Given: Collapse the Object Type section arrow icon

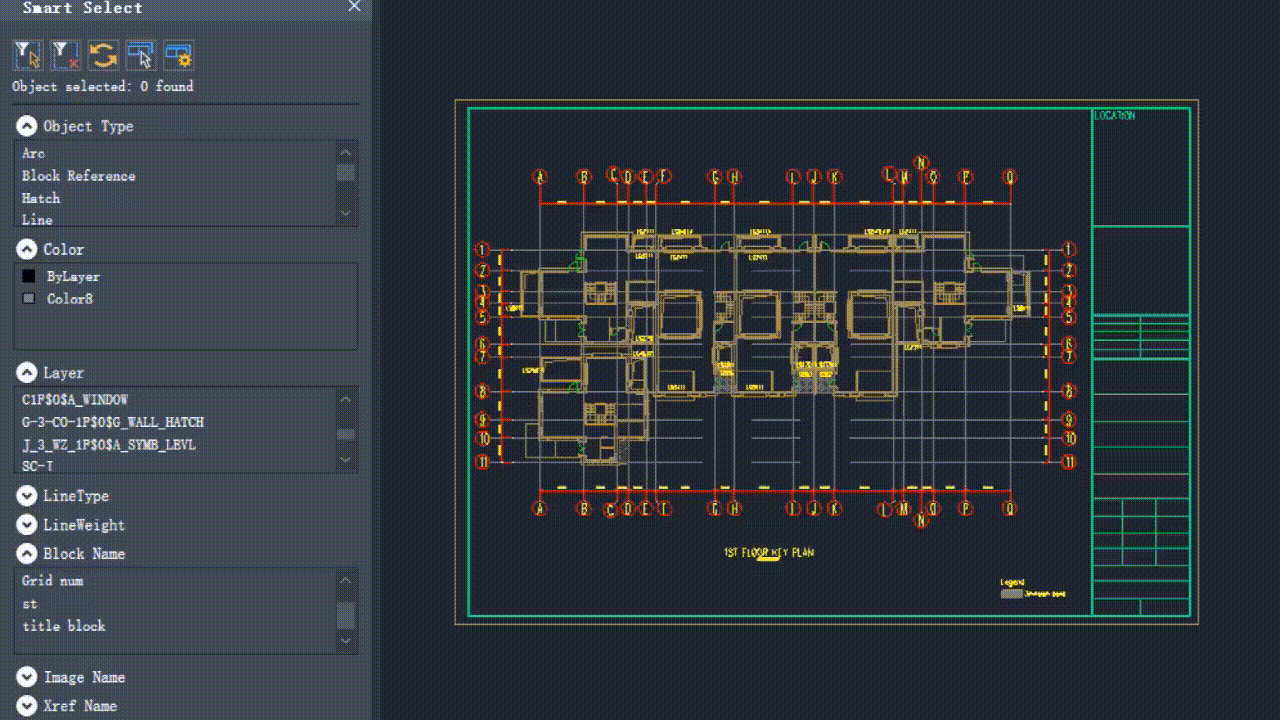Looking at the screenshot, I should [x=26, y=126].
